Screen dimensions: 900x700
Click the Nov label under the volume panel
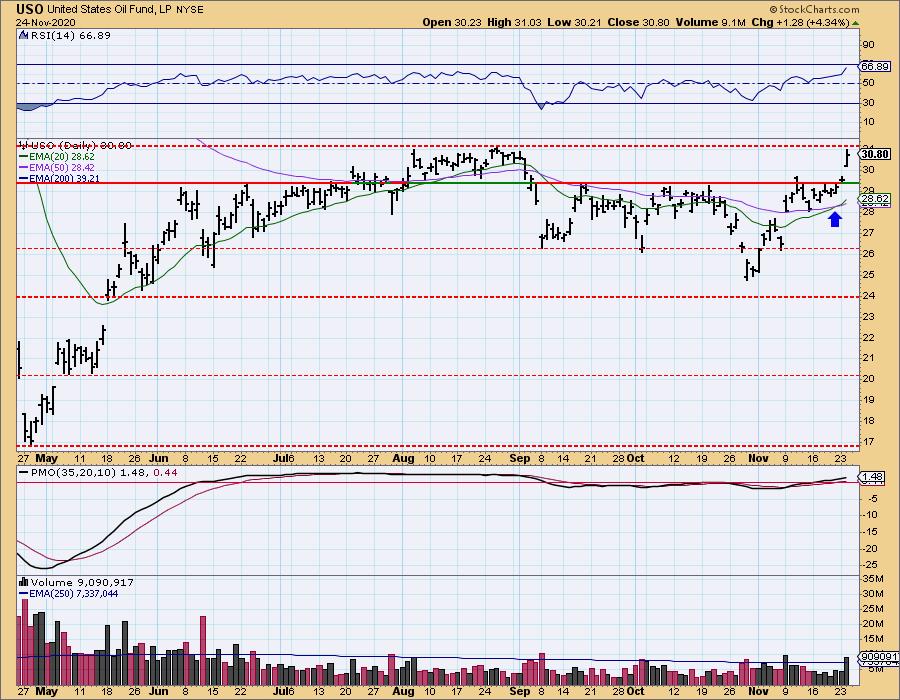[x=758, y=691]
